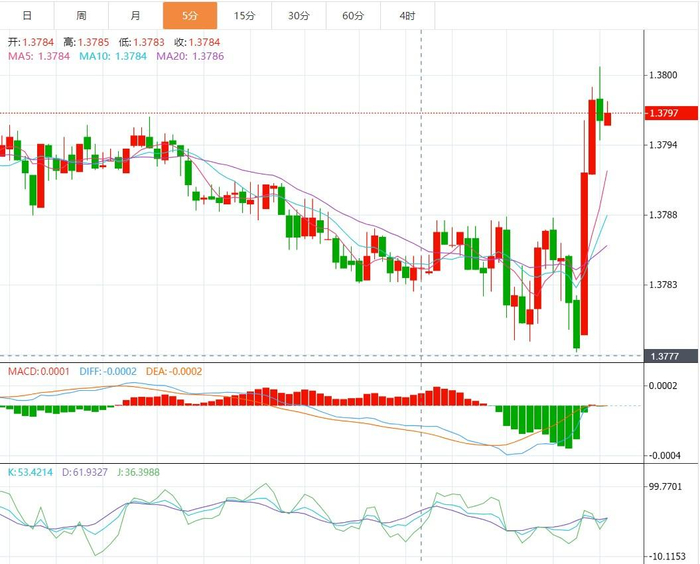This screenshot has height=564, width=700.
Task: Select the 周 weekly timeframe tab
Action: pos(81,16)
